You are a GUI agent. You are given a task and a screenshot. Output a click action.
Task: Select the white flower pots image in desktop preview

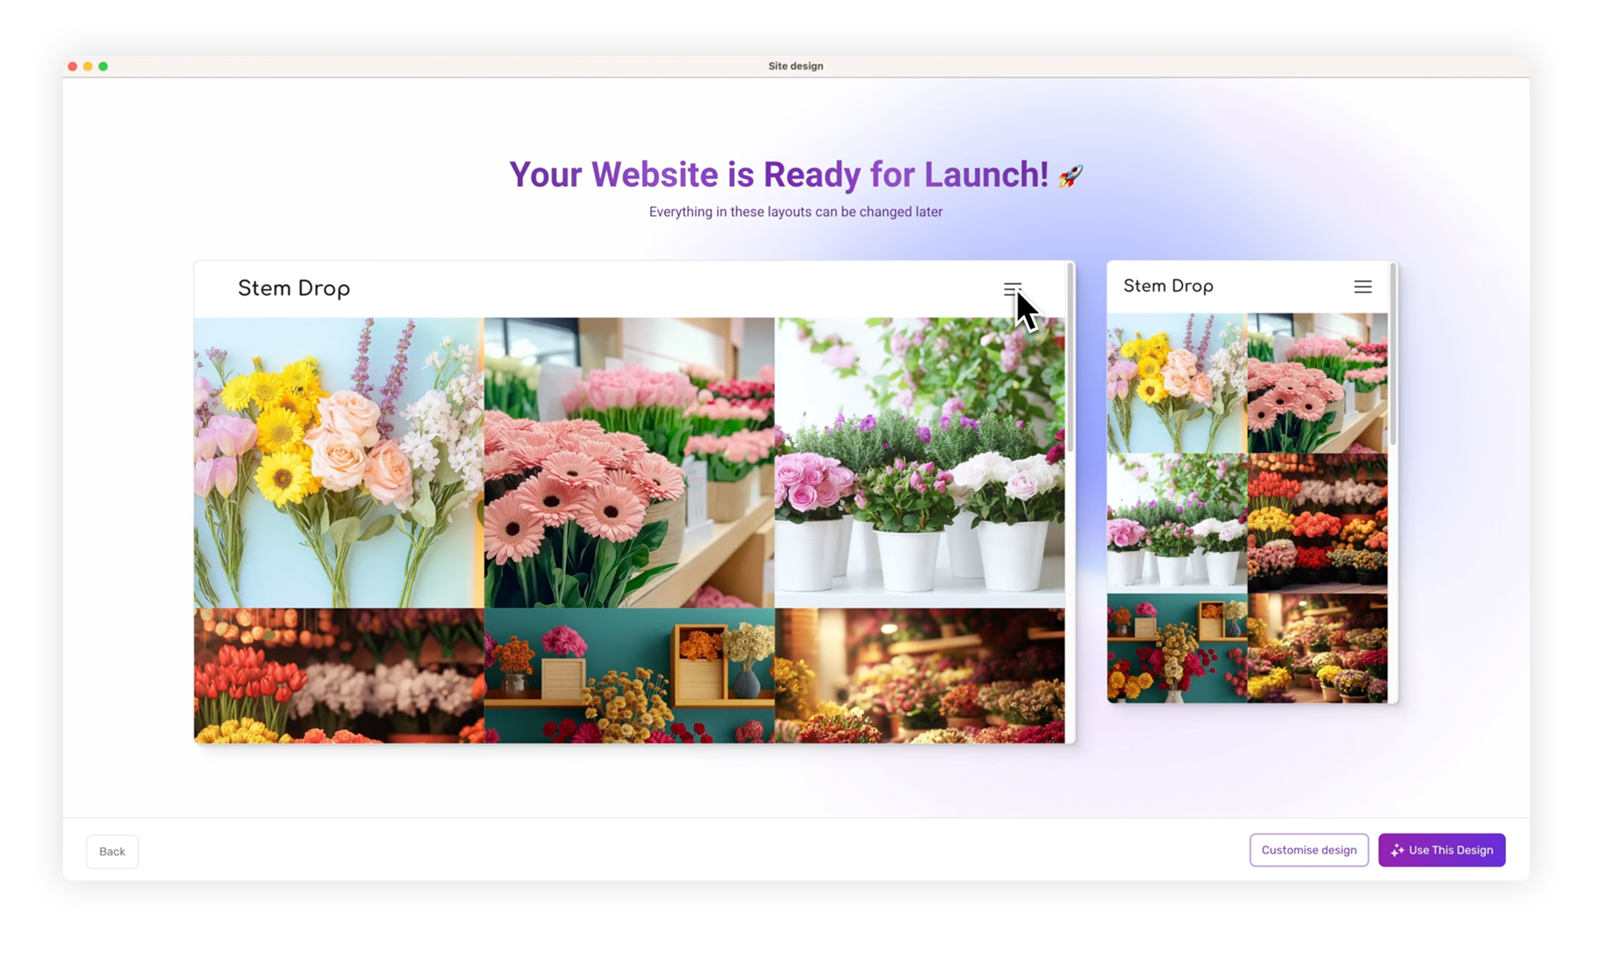(919, 462)
